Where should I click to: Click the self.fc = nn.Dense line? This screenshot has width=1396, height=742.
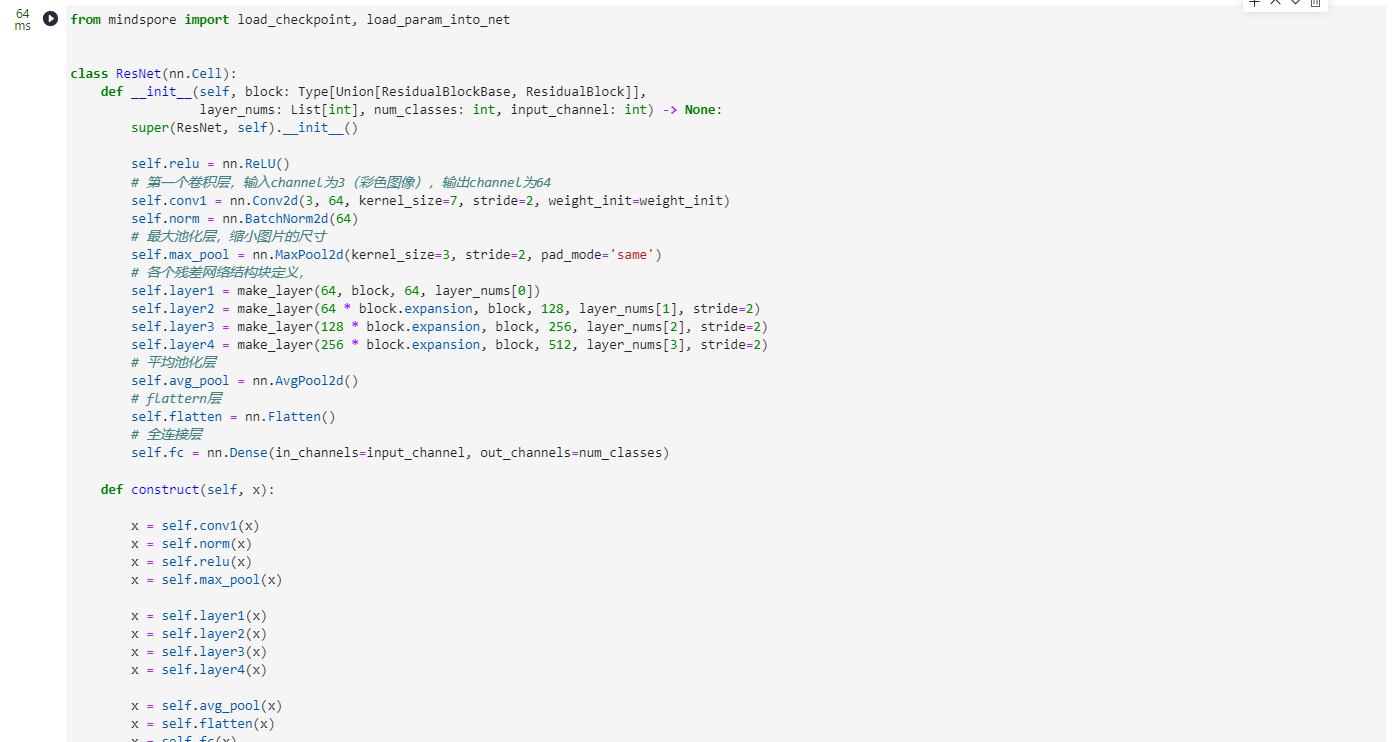(x=400, y=452)
